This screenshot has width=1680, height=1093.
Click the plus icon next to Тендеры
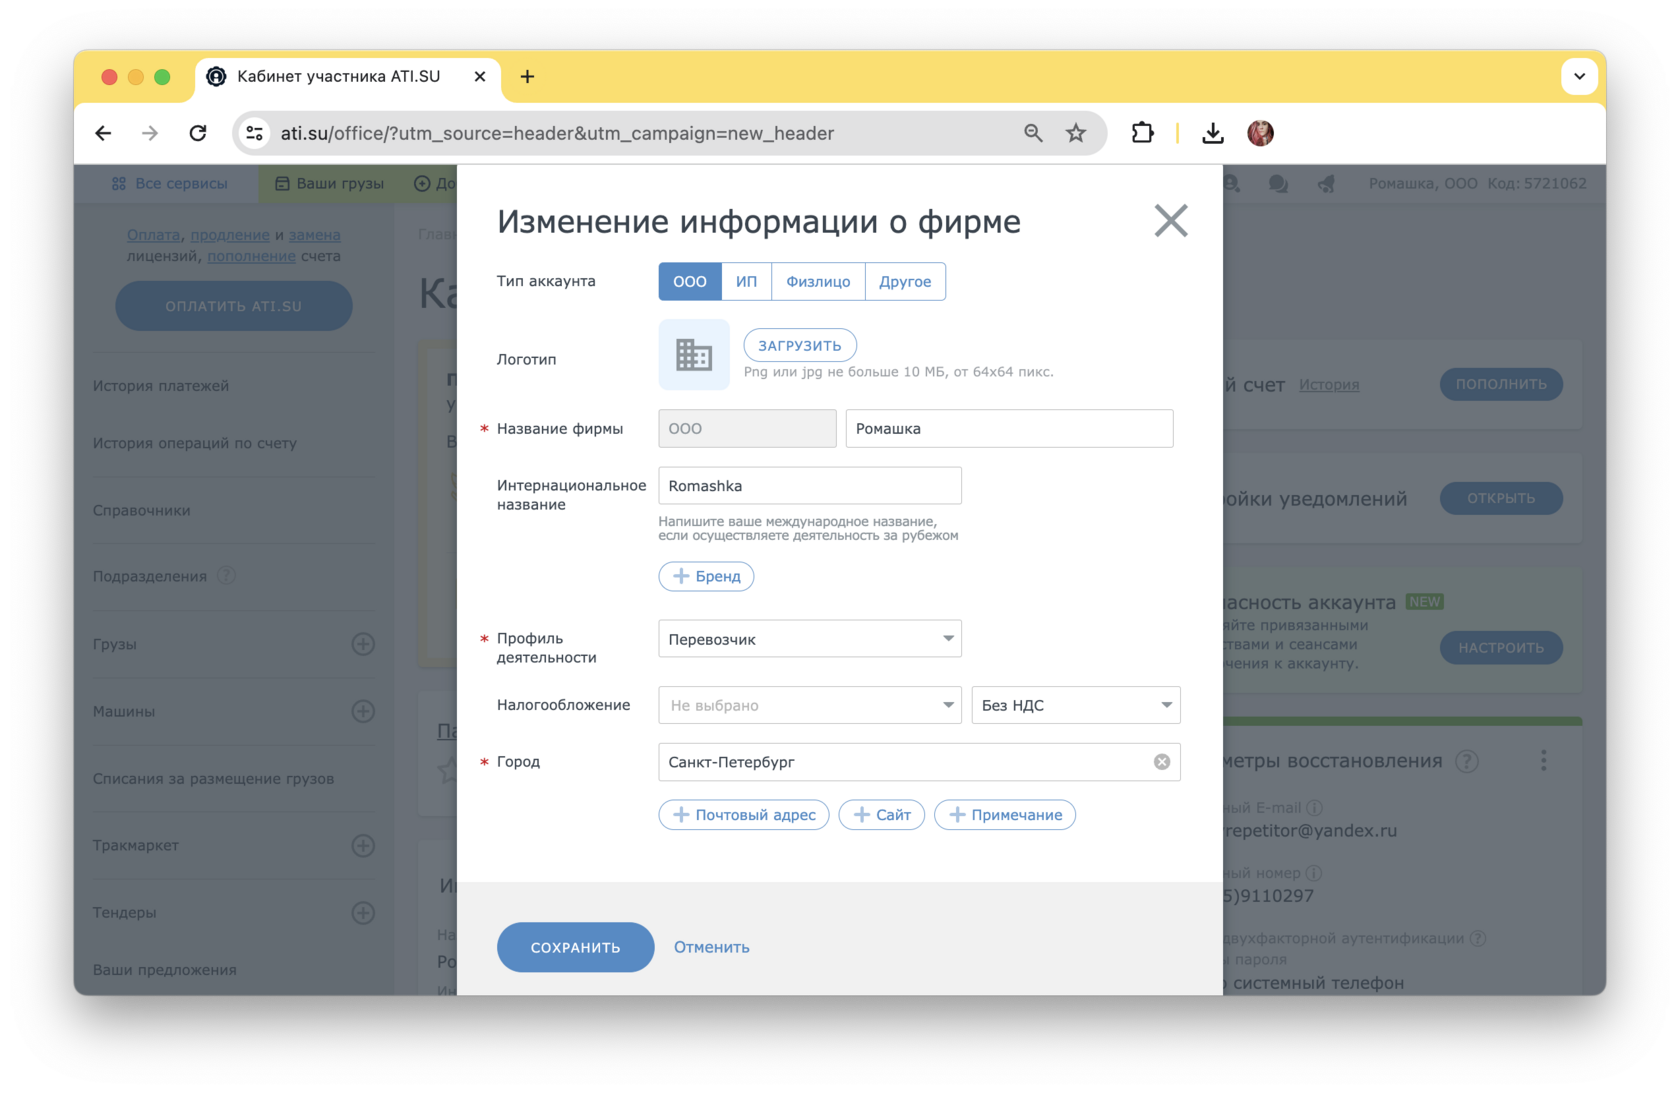(x=363, y=912)
